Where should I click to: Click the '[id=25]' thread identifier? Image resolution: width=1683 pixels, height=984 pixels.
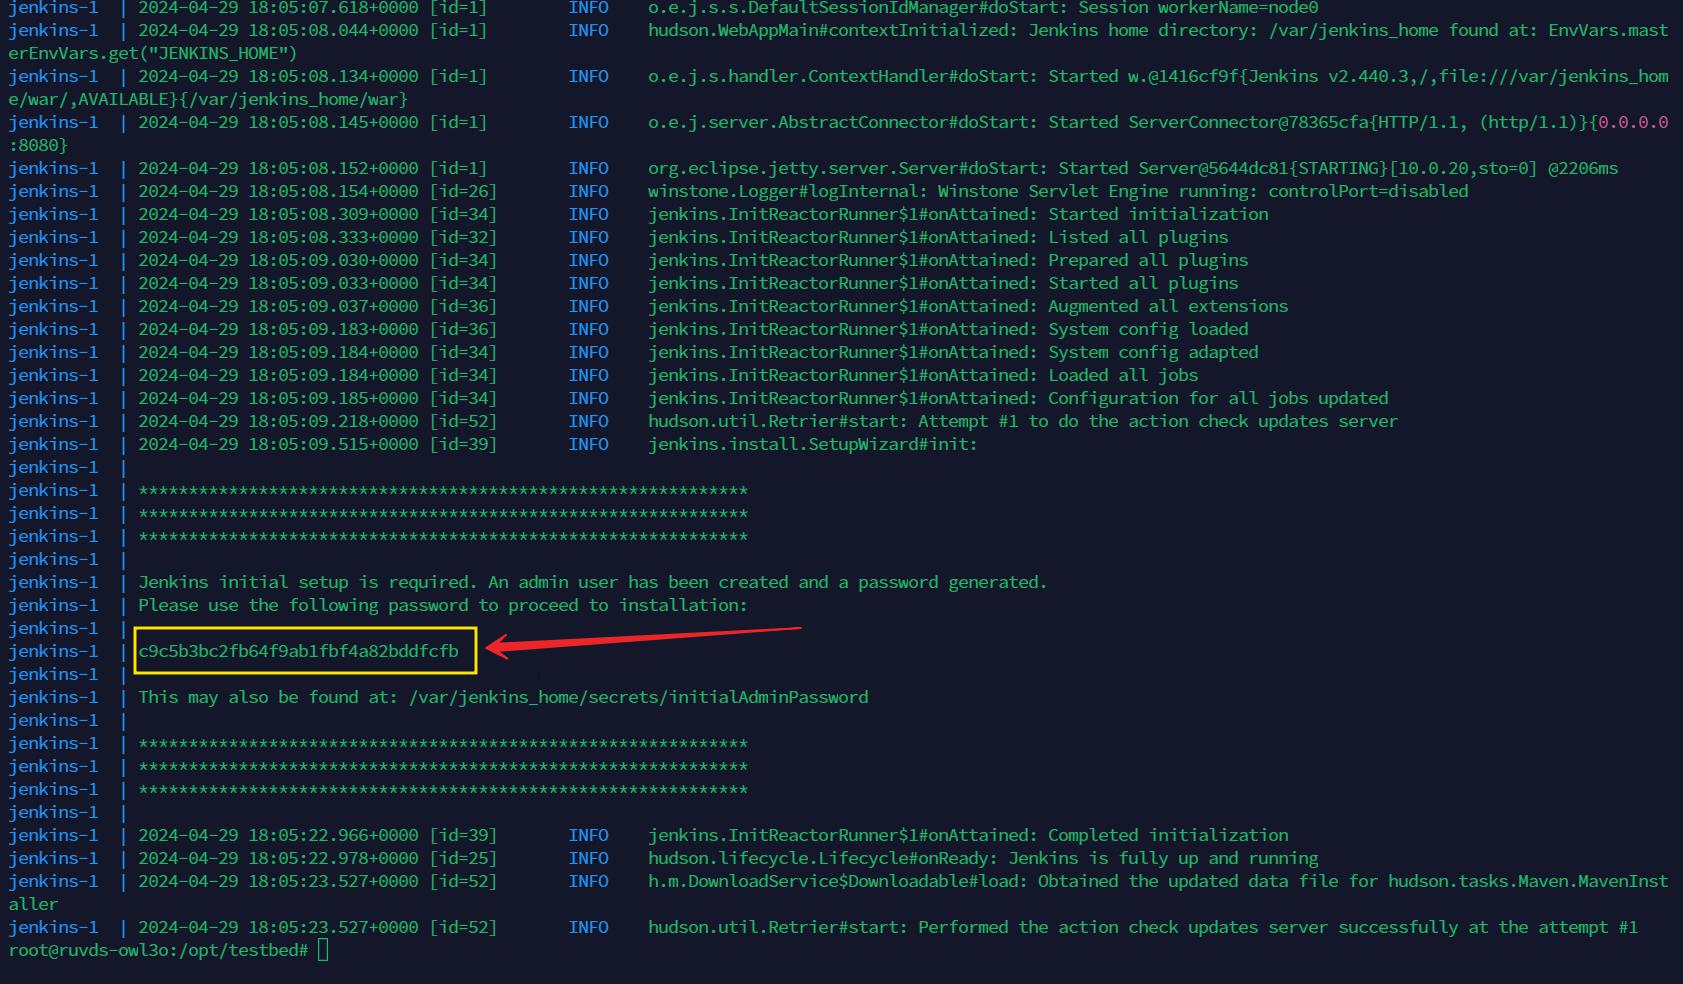click(x=463, y=858)
